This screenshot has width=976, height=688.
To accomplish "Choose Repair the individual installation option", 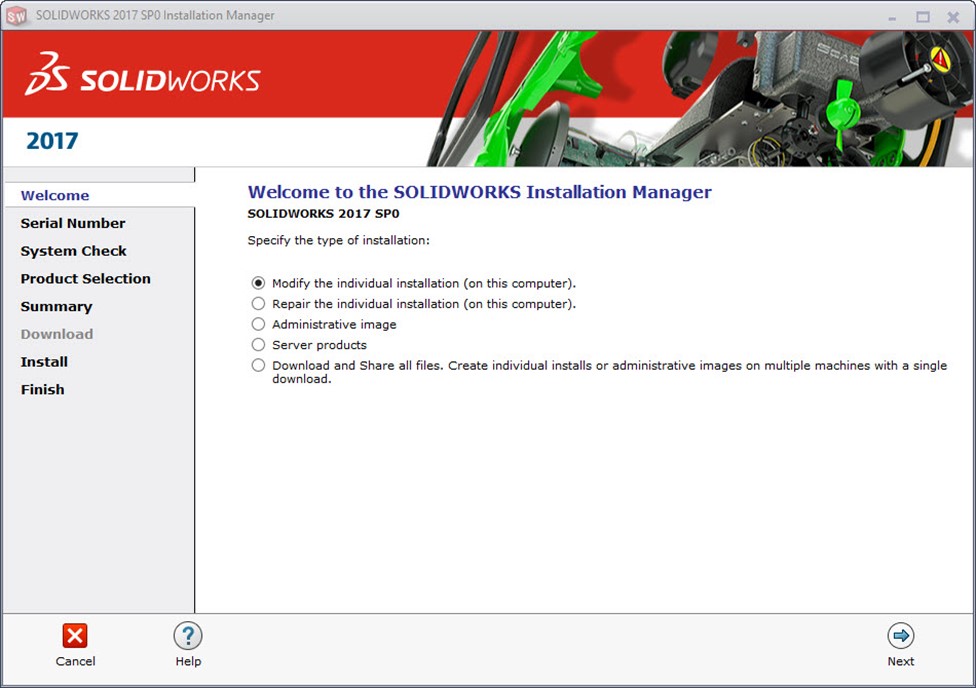I will (259, 304).
